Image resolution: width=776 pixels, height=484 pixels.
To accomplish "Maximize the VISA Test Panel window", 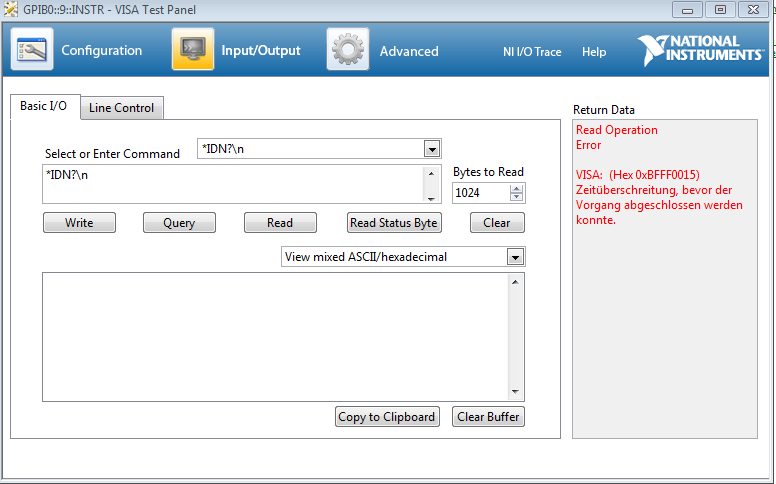I will point(720,9).
